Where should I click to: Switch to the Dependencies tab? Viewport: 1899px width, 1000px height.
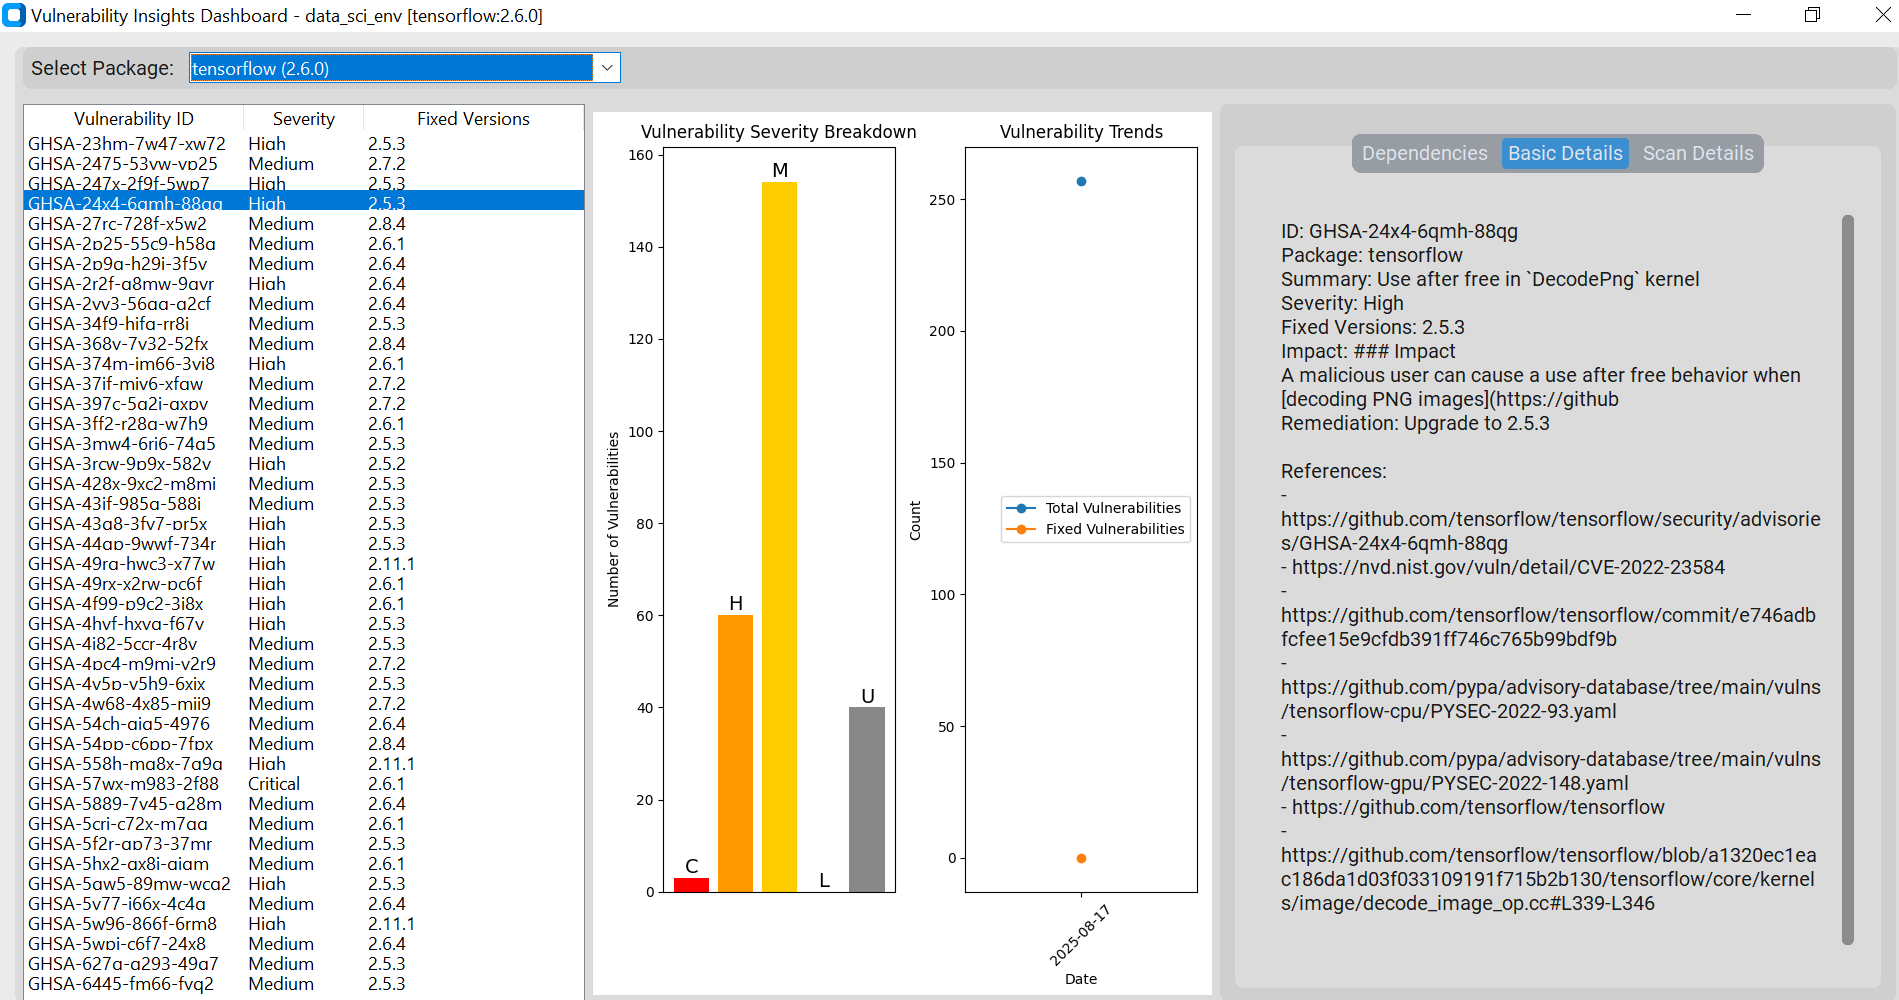click(x=1424, y=153)
